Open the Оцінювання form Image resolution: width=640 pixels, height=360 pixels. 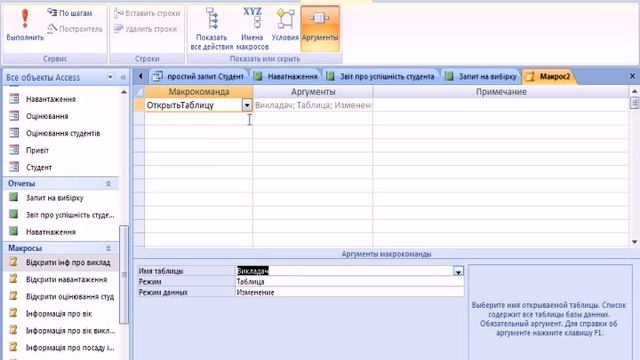pyautogui.click(x=47, y=116)
